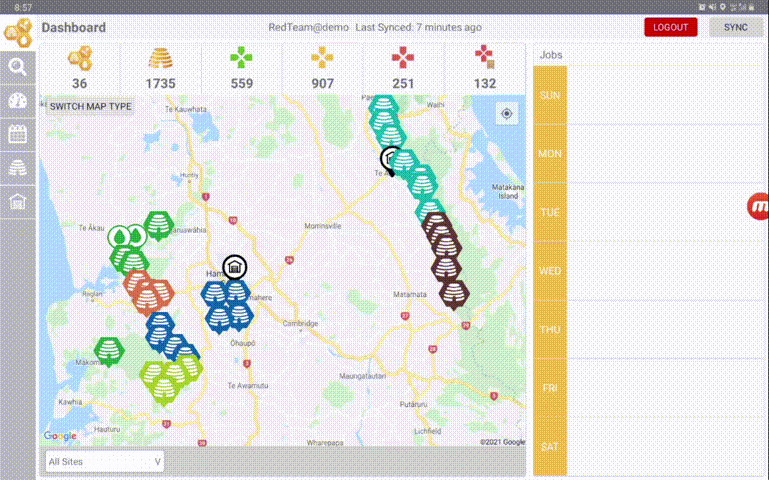Select the honeycomb sites stat showing 36
The image size is (769, 480).
pyautogui.click(x=79, y=69)
